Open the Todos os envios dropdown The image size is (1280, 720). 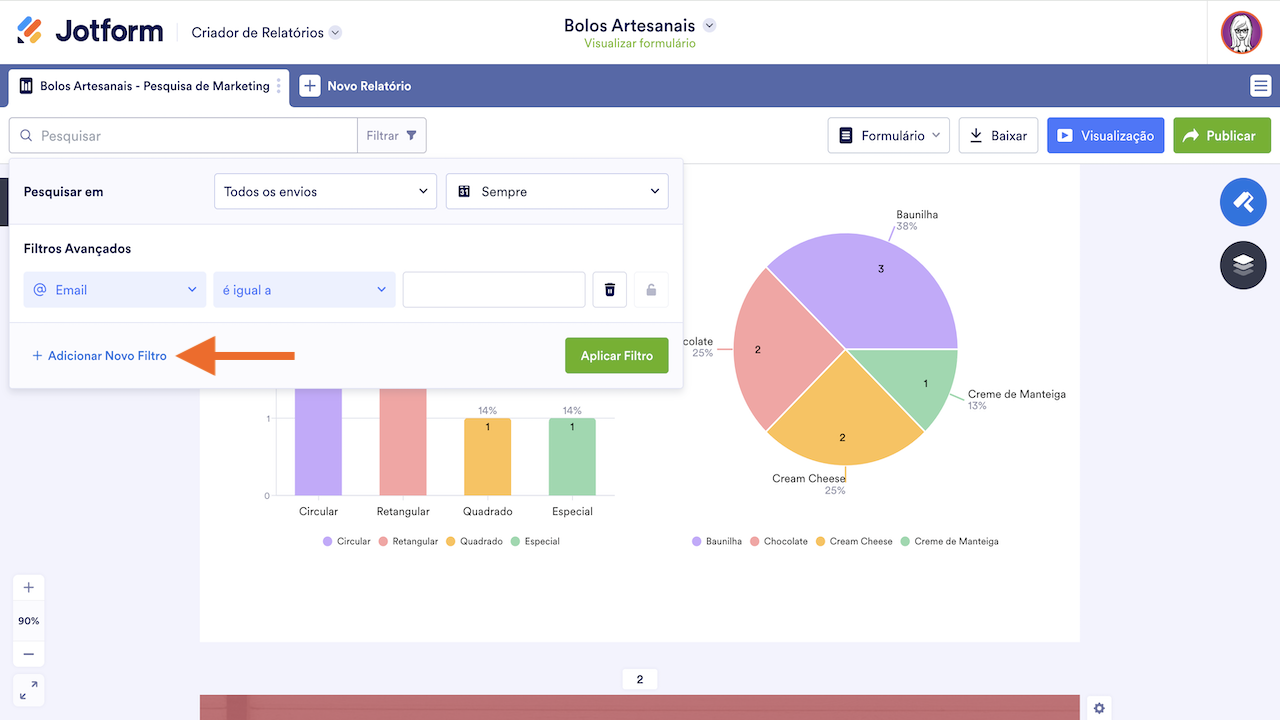[x=325, y=190]
